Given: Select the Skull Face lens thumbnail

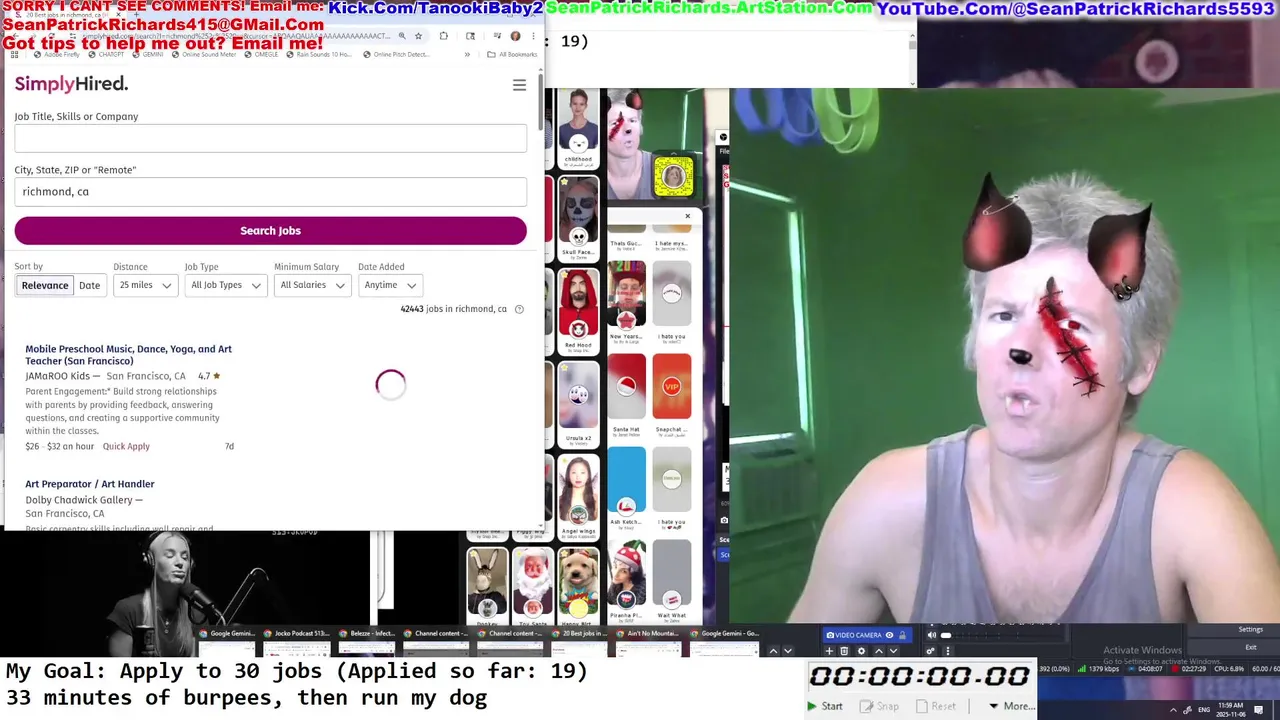Looking at the screenshot, I should coord(578,218).
